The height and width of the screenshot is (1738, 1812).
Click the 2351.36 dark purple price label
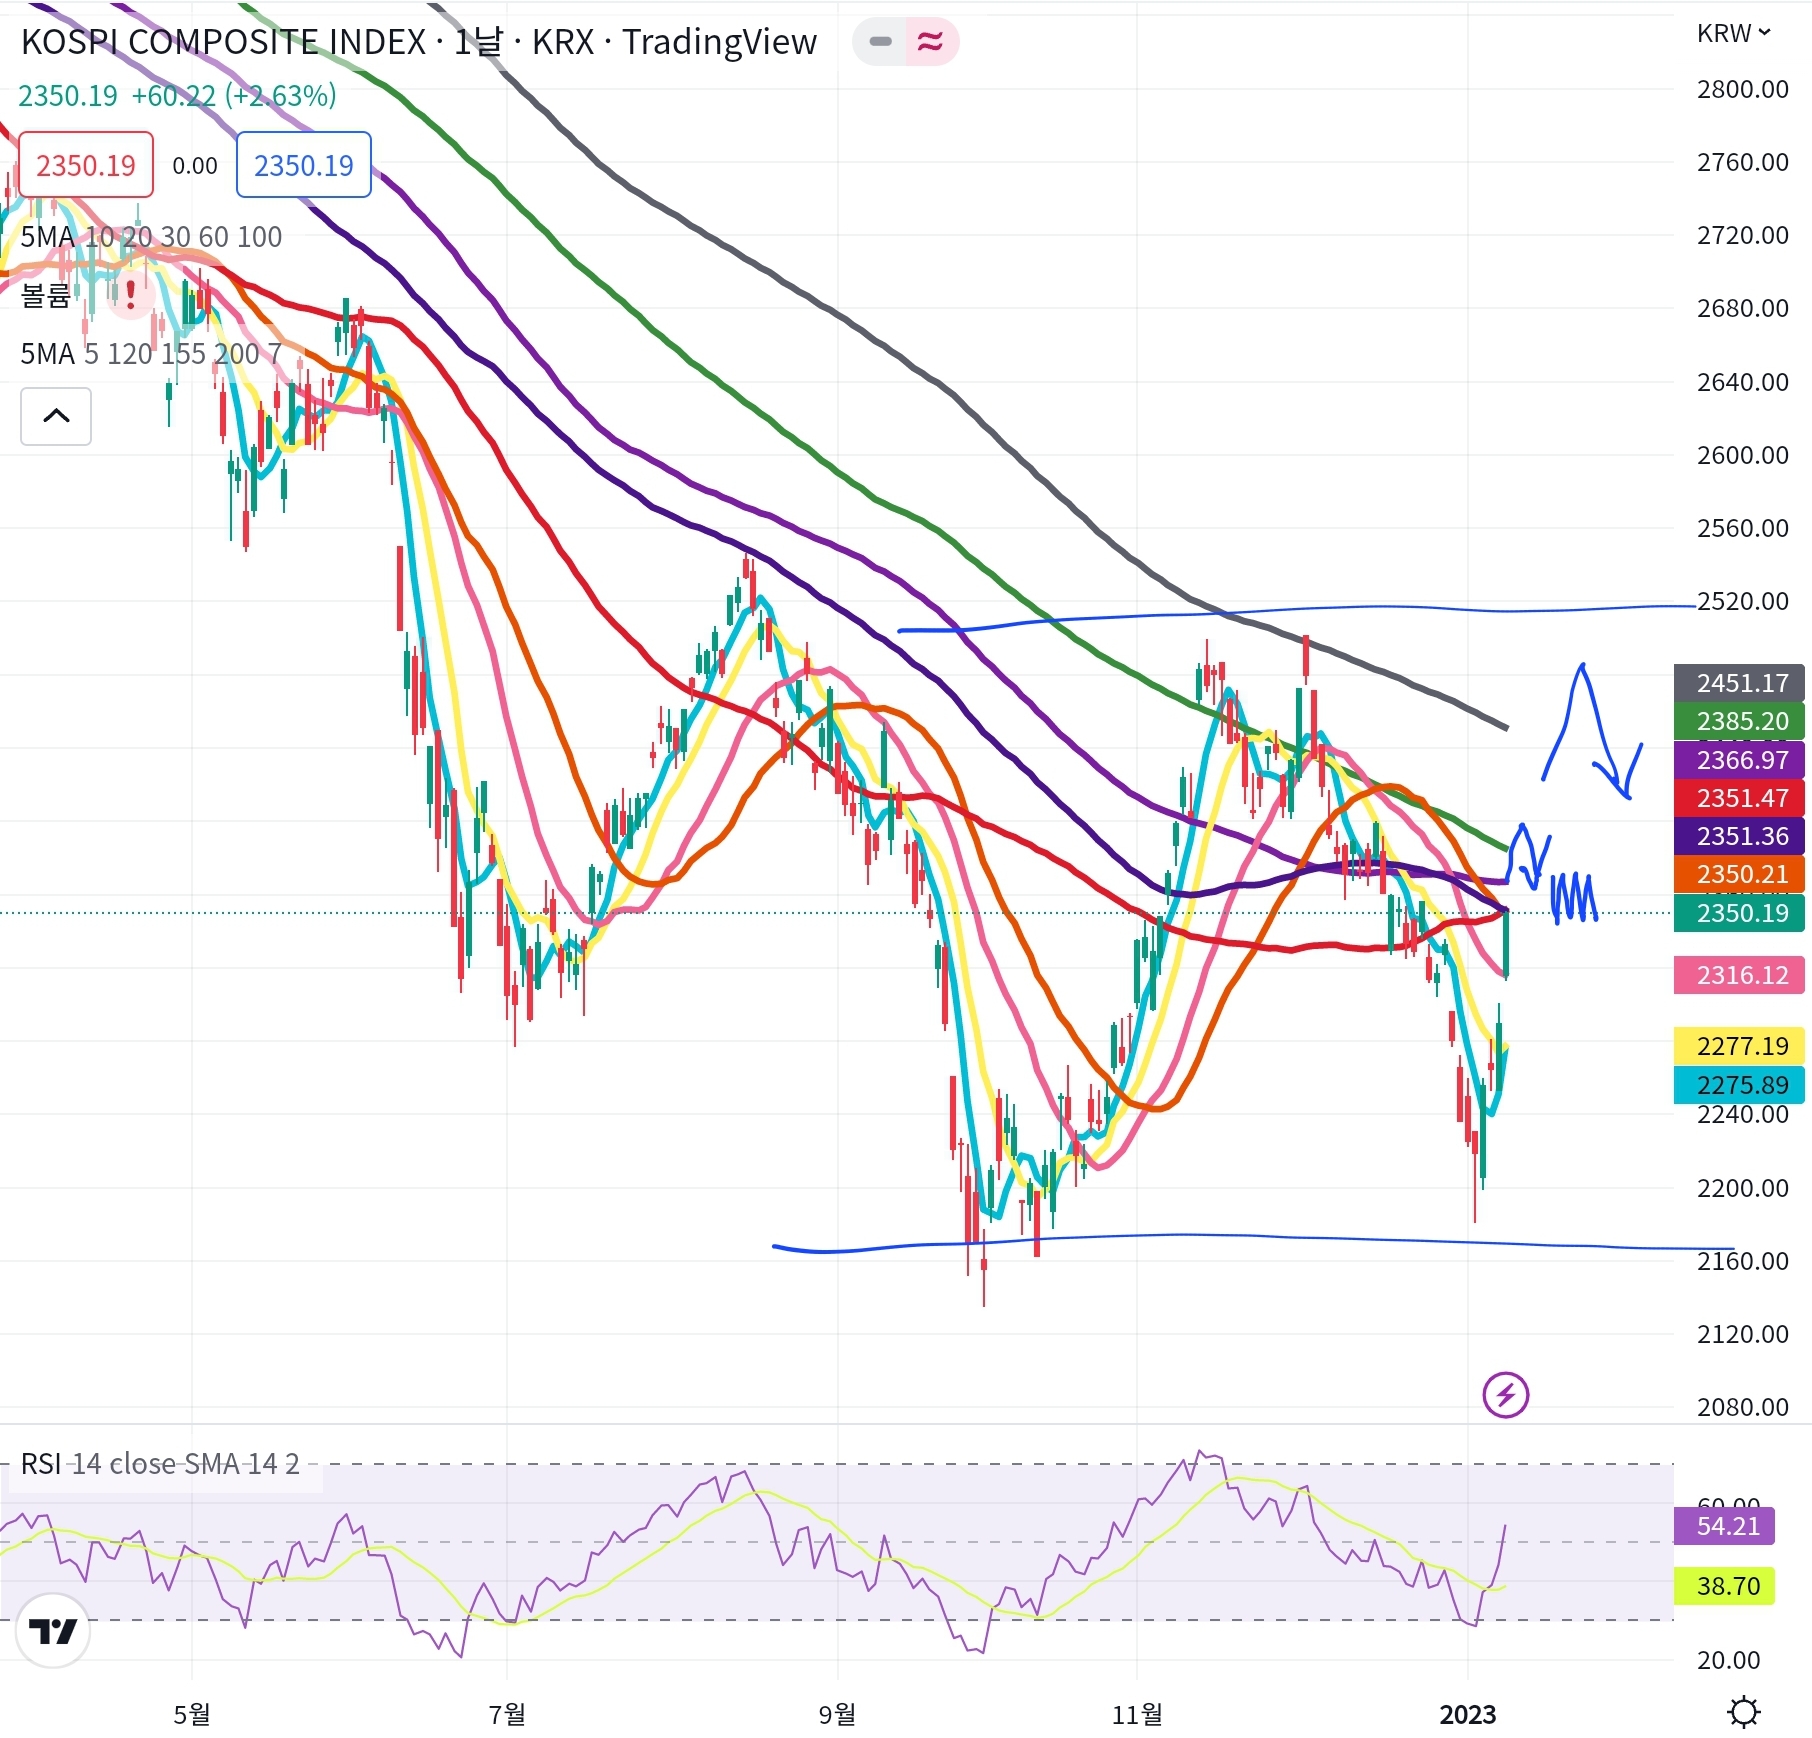(1739, 836)
